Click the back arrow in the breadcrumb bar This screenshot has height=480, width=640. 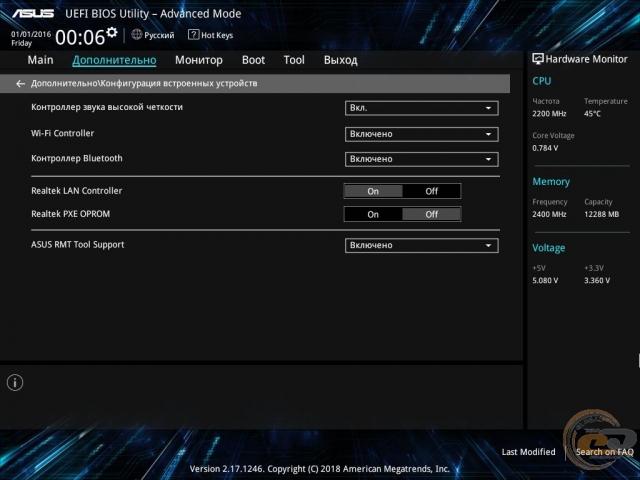[x=20, y=84]
